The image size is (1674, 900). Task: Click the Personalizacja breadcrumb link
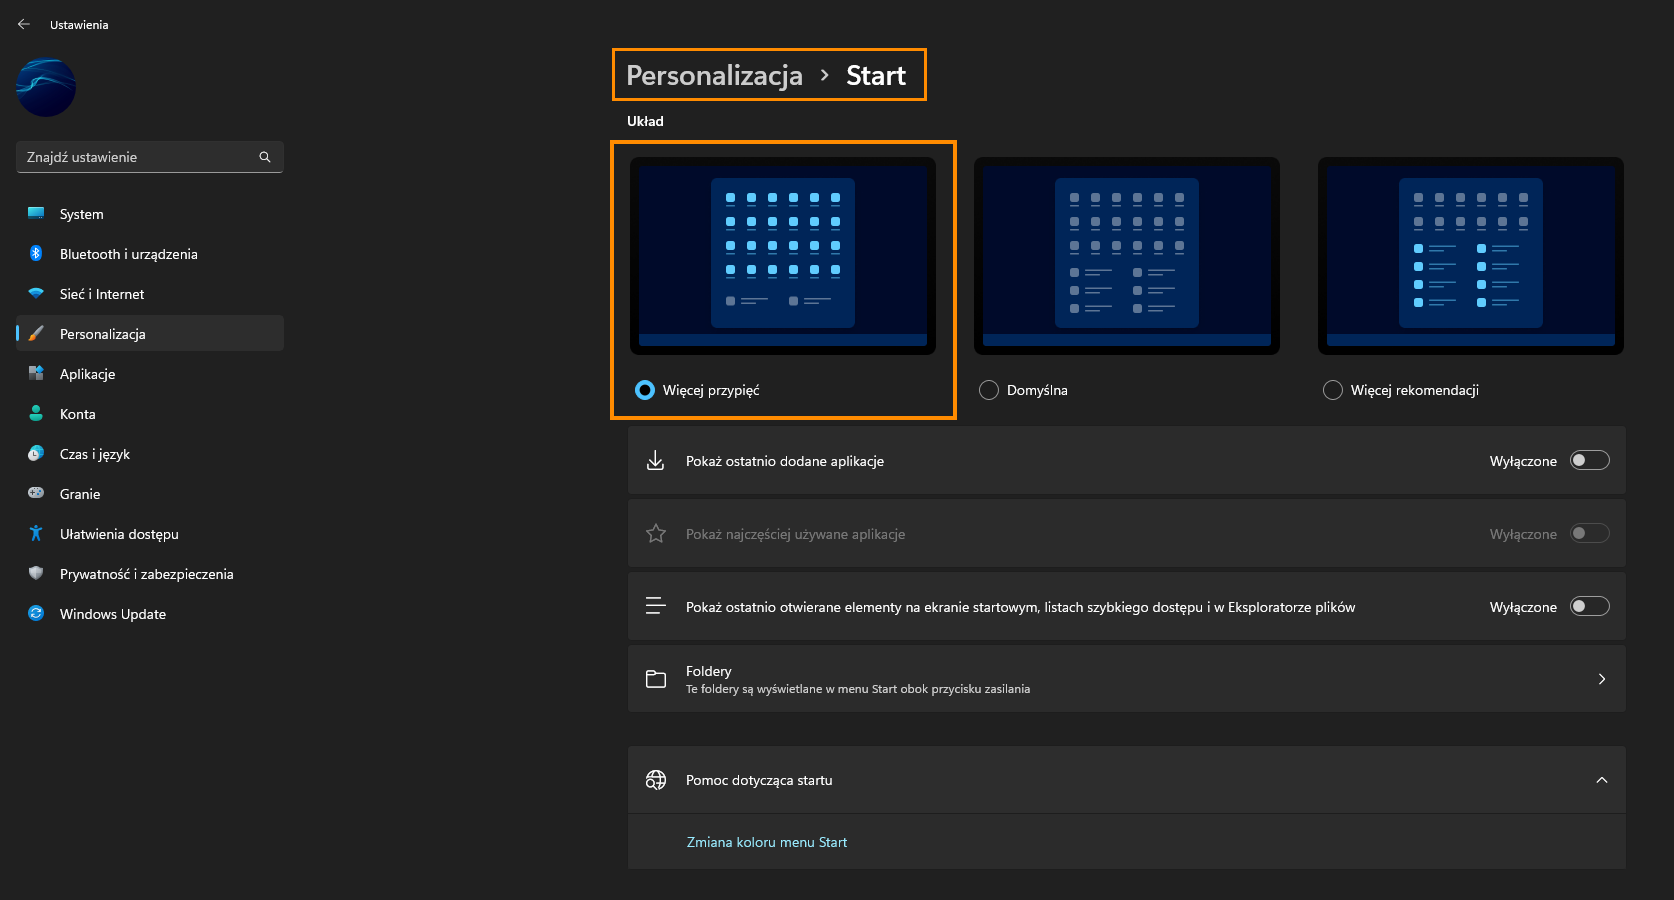[714, 75]
